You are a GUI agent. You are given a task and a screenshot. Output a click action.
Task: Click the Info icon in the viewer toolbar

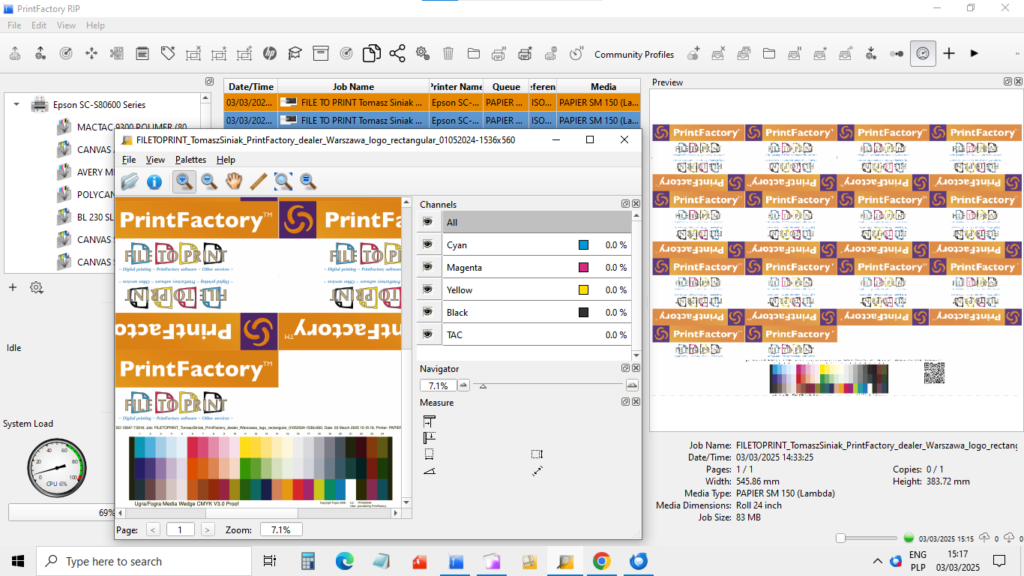pos(154,183)
